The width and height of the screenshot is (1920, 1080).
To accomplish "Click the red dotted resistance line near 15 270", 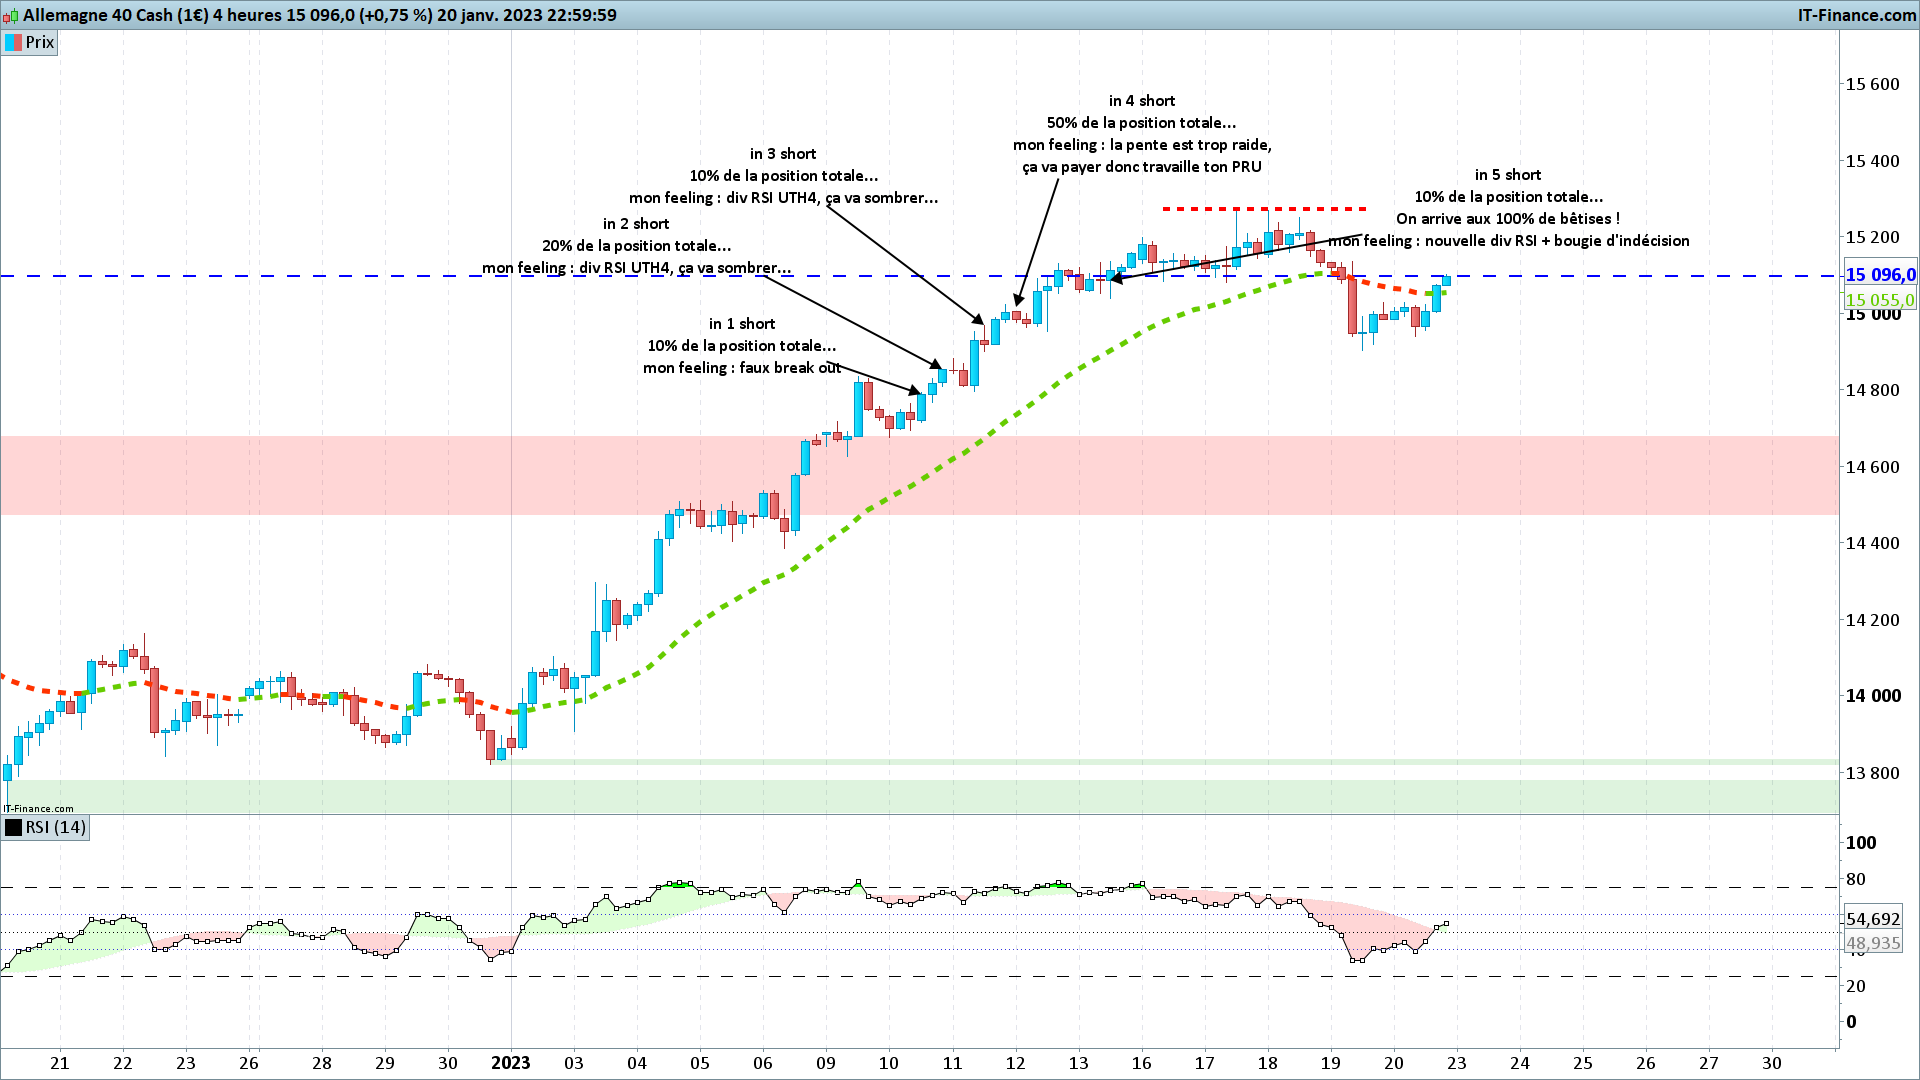I will tap(1264, 209).
